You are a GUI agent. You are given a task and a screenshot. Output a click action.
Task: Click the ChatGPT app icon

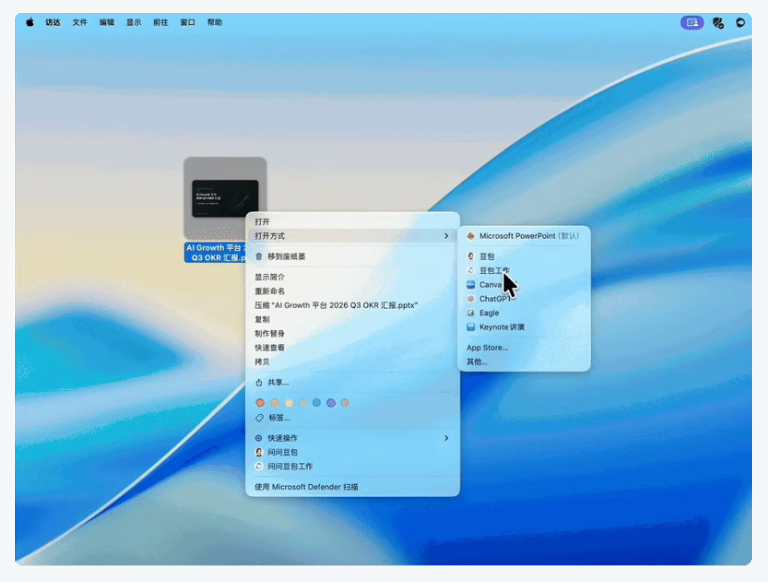471,299
